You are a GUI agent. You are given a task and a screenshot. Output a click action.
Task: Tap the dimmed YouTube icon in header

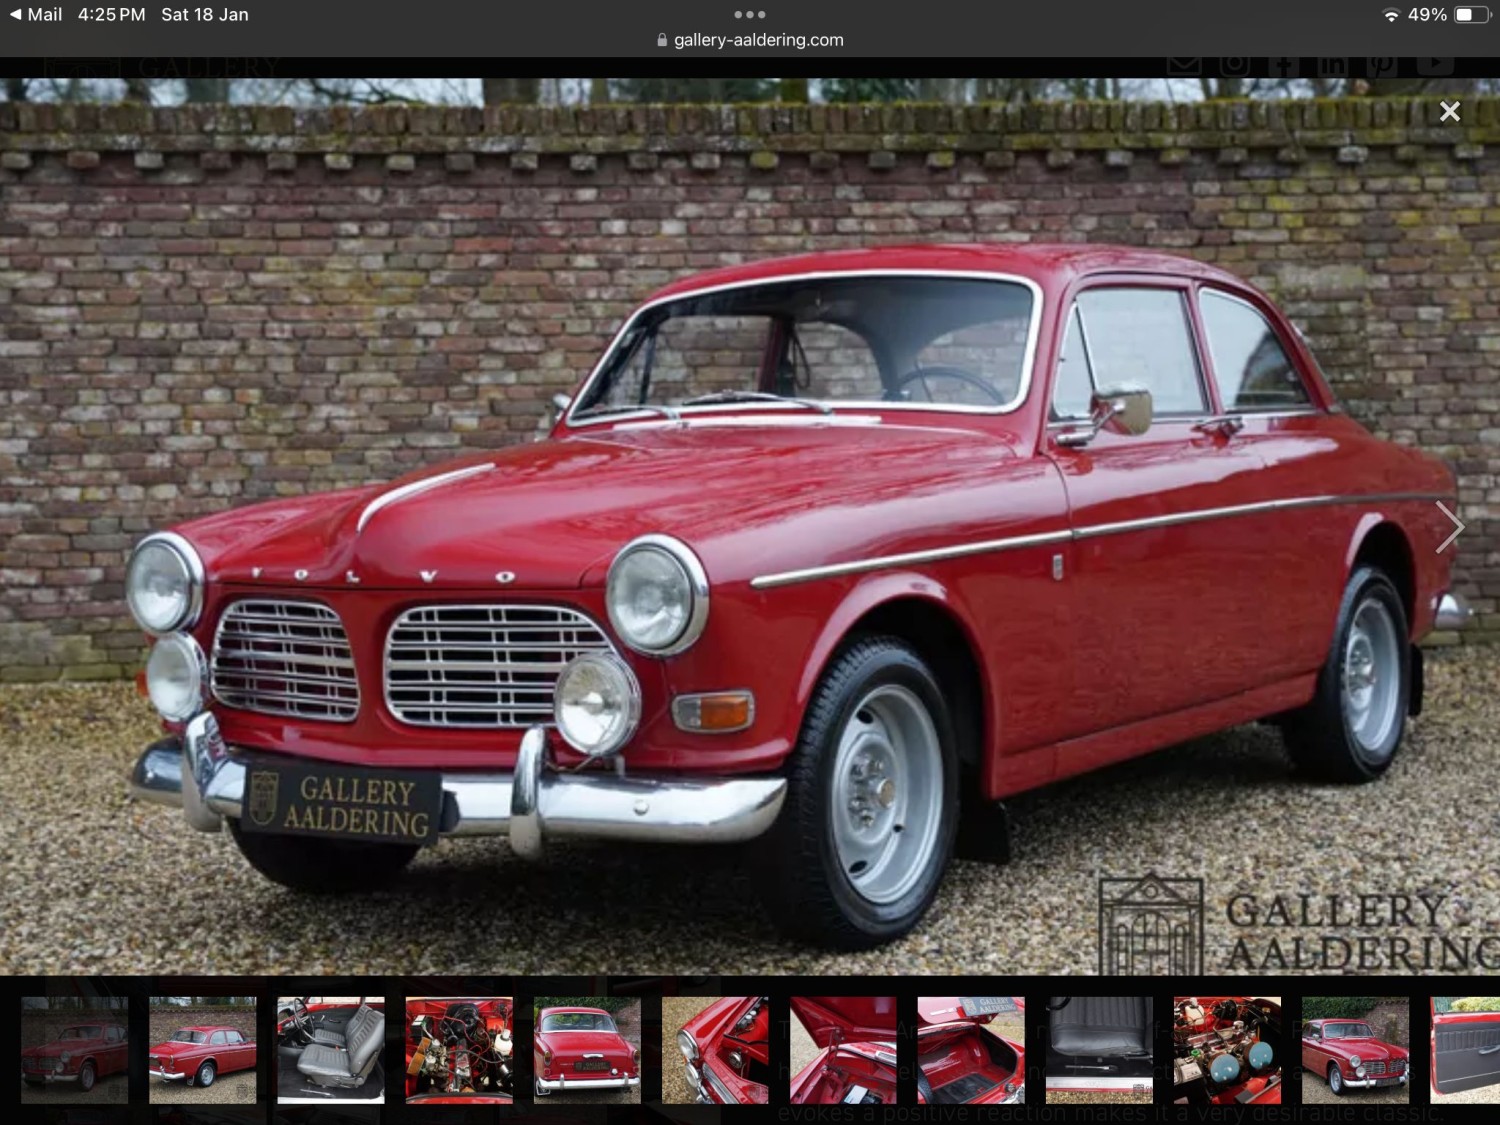(x=1435, y=66)
